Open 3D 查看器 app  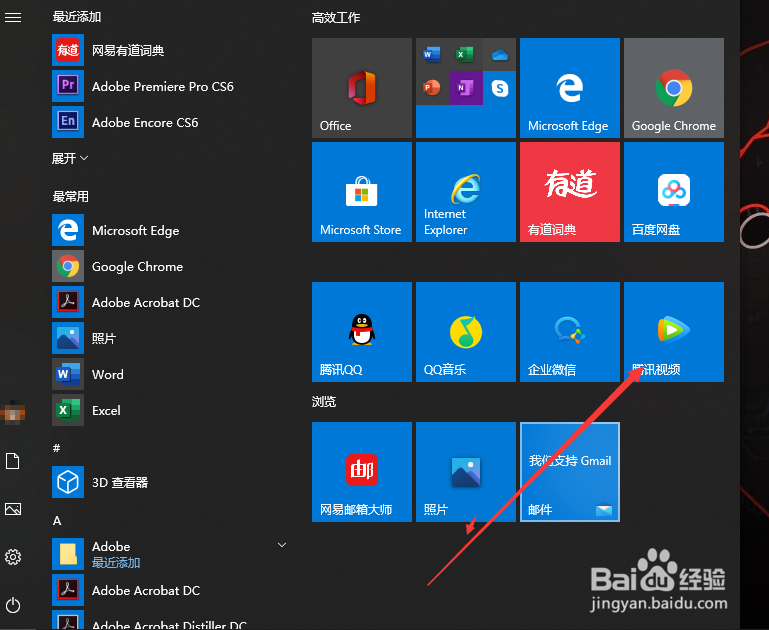click(169, 482)
